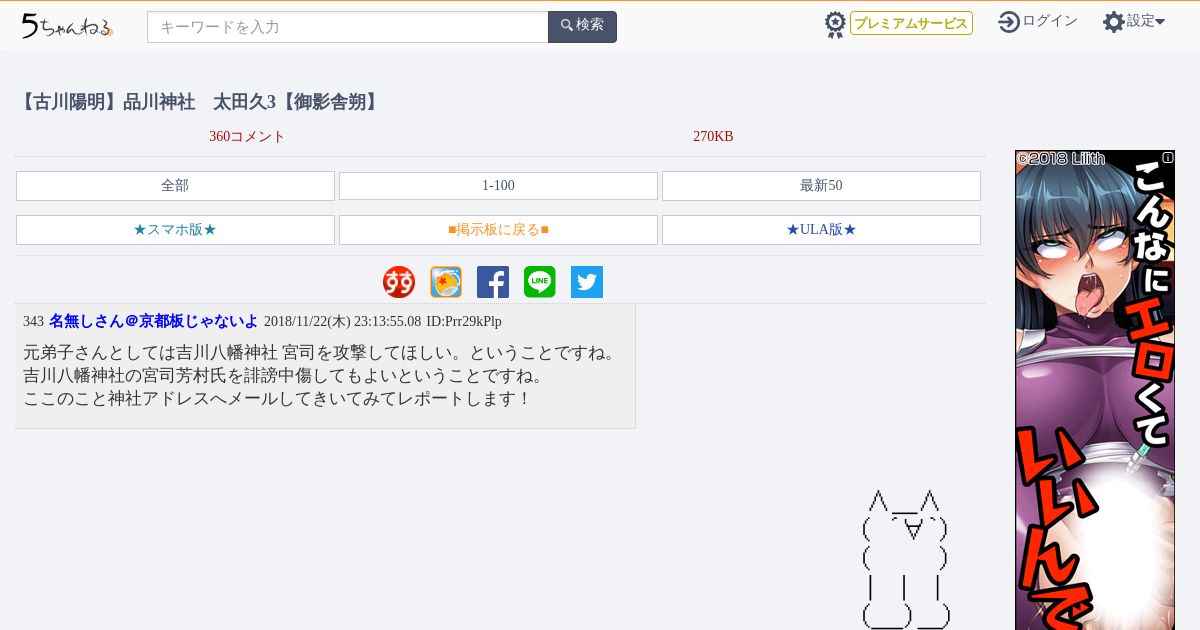Expand the 設定 dropdown menu
Viewport: 1200px width, 630px height.
(x=1146, y=21)
